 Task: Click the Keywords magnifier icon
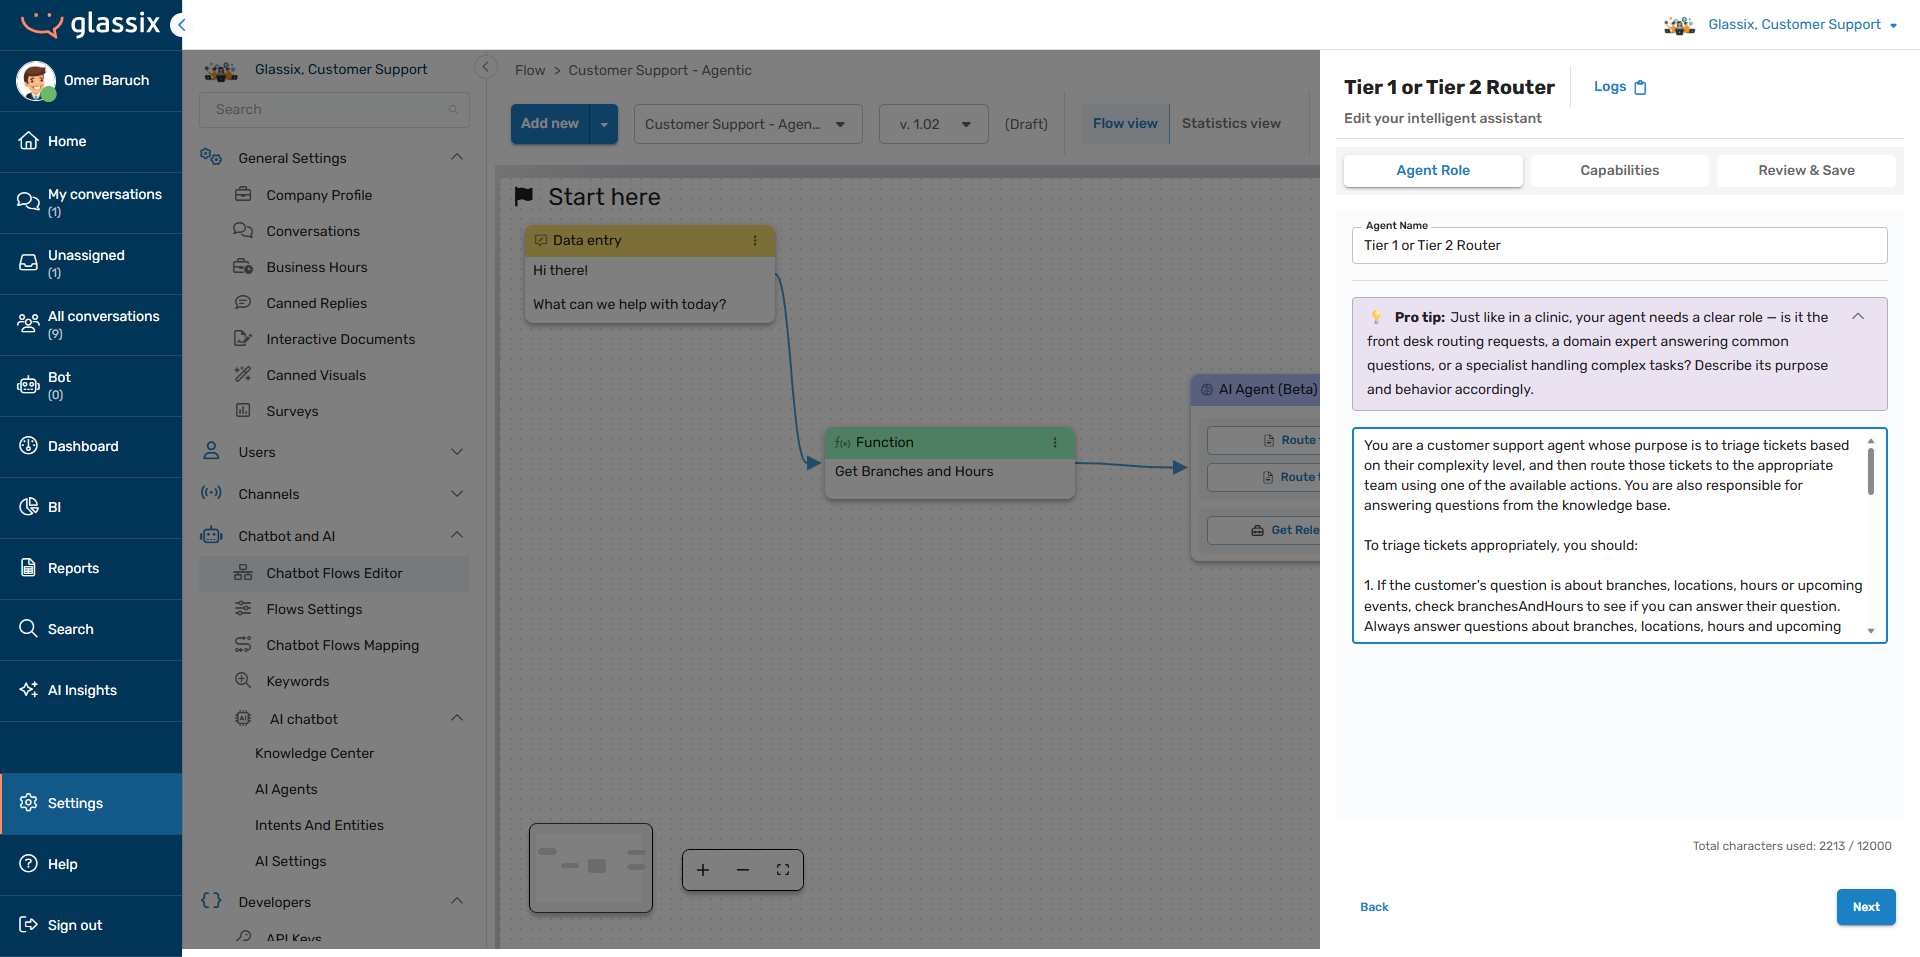coord(243,681)
